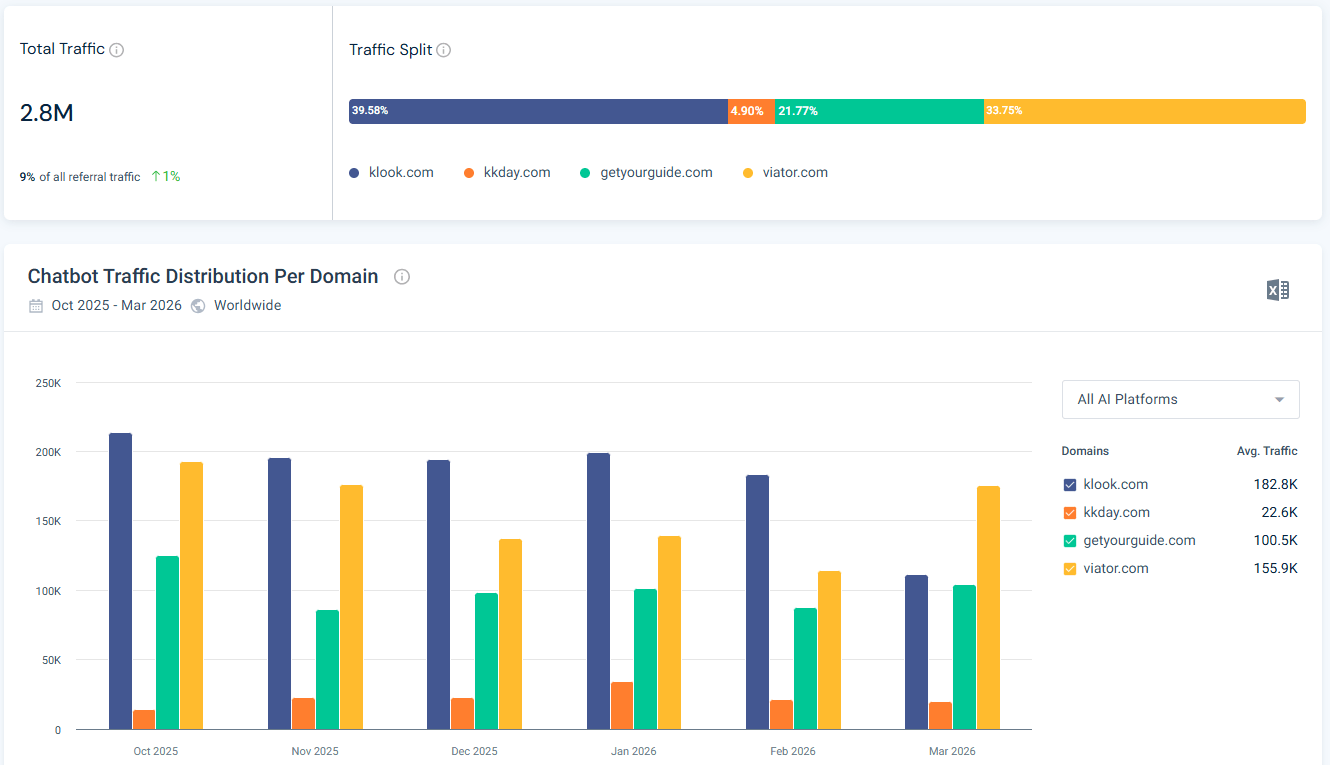Click the orange kkday.com bar for Dec 2025
The width and height of the screenshot is (1330, 765).
(462, 714)
